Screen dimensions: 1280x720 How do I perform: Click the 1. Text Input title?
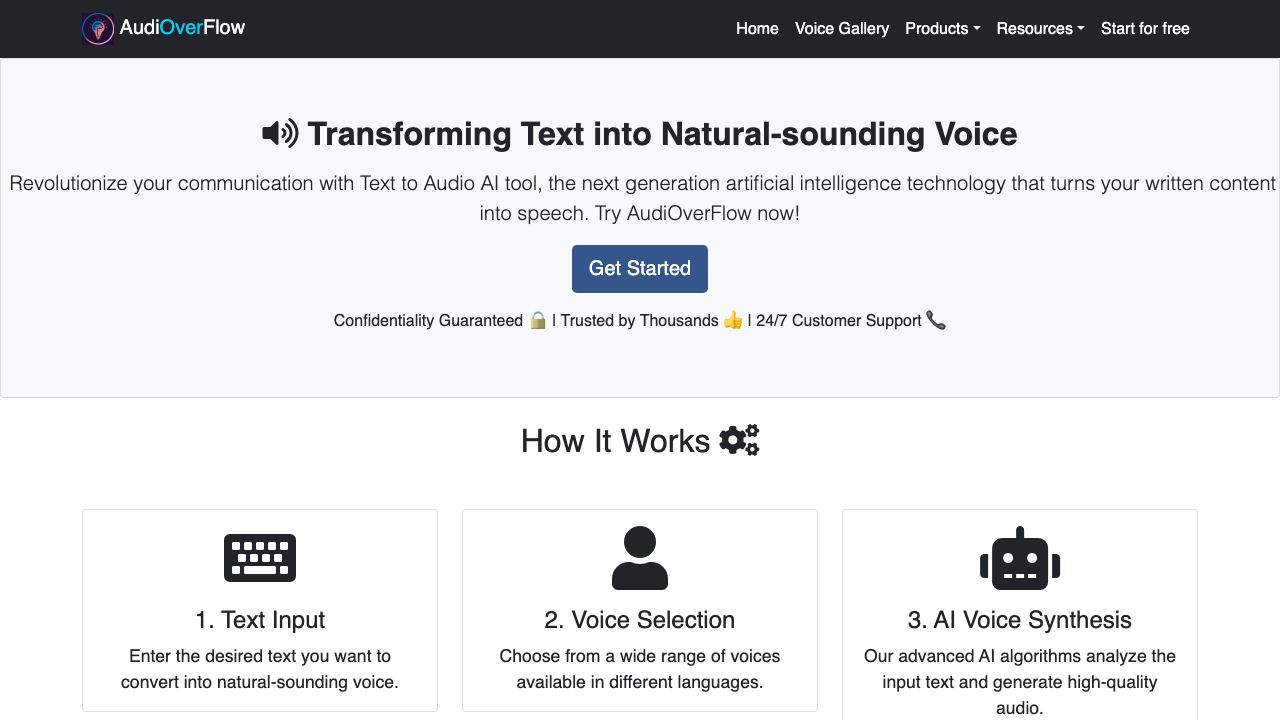[x=260, y=620]
